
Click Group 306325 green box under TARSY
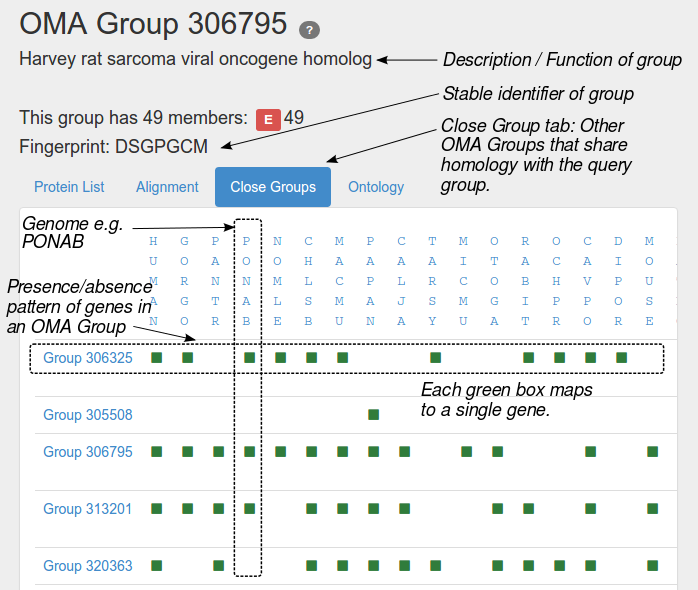tap(436, 358)
